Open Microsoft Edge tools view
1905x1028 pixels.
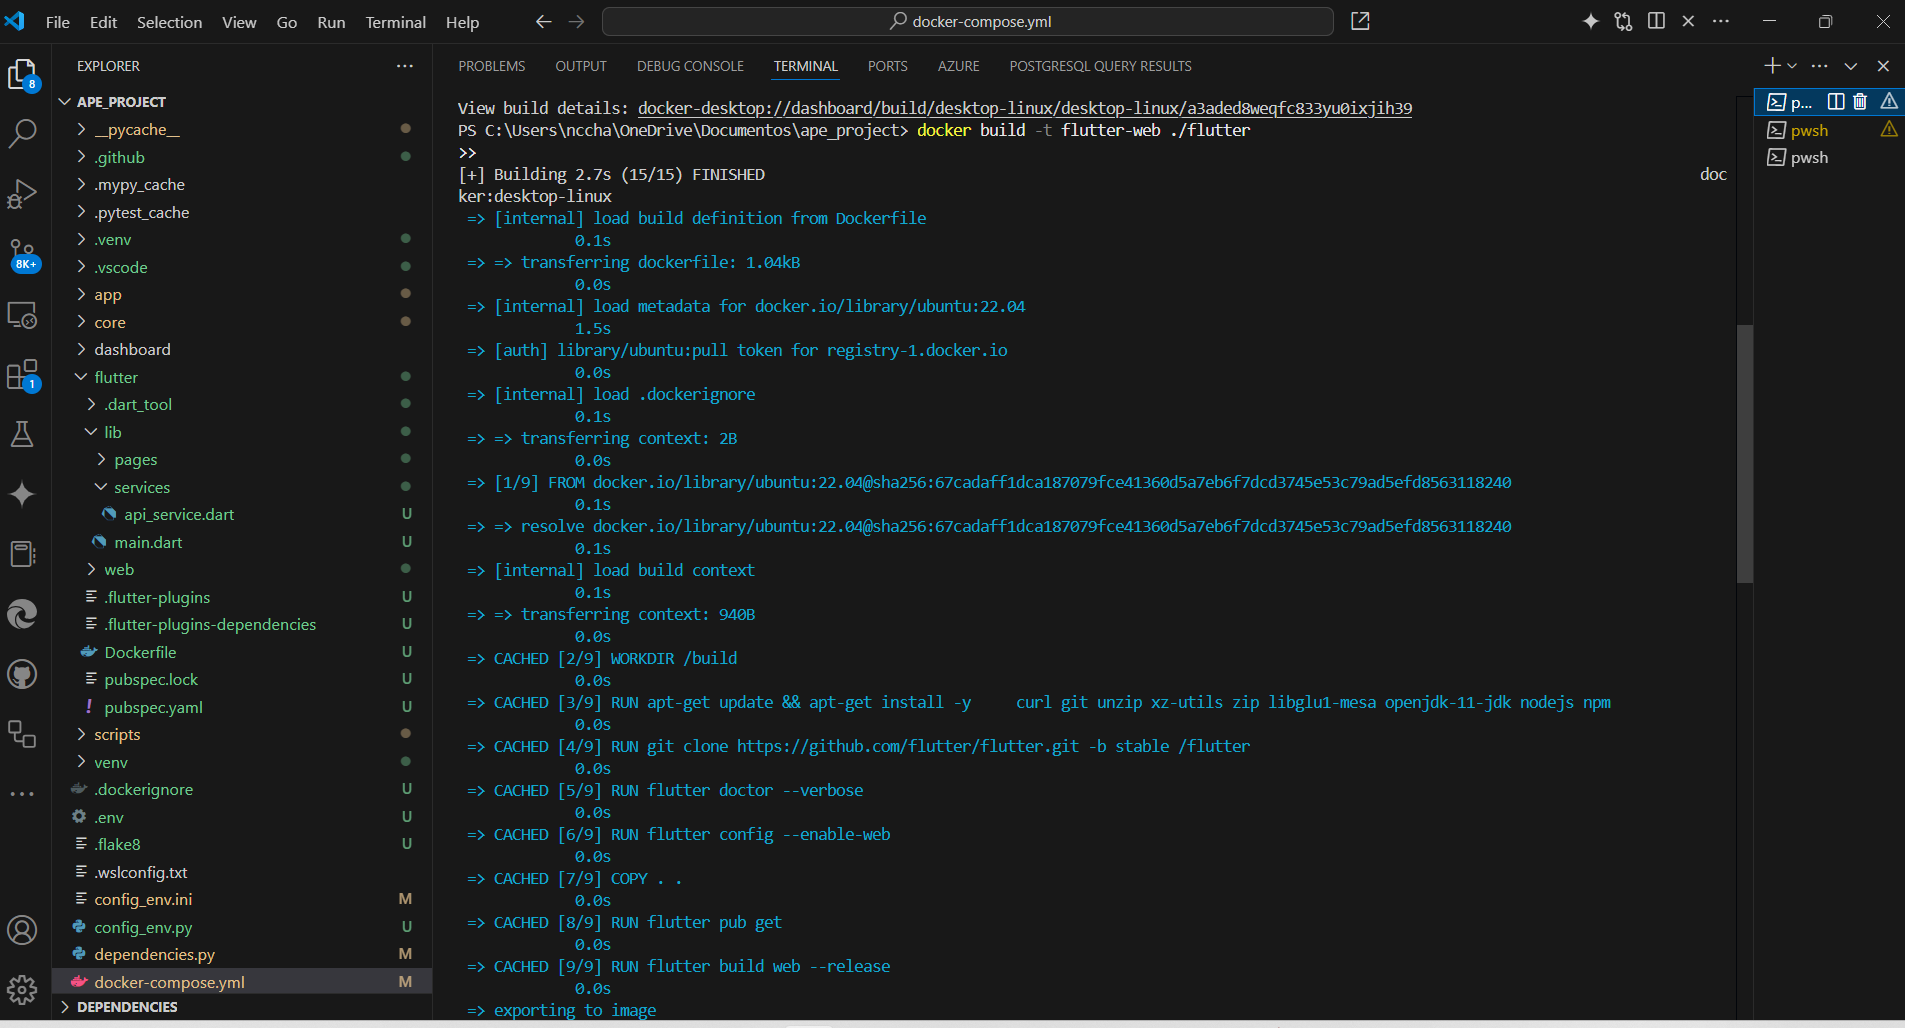click(x=22, y=614)
